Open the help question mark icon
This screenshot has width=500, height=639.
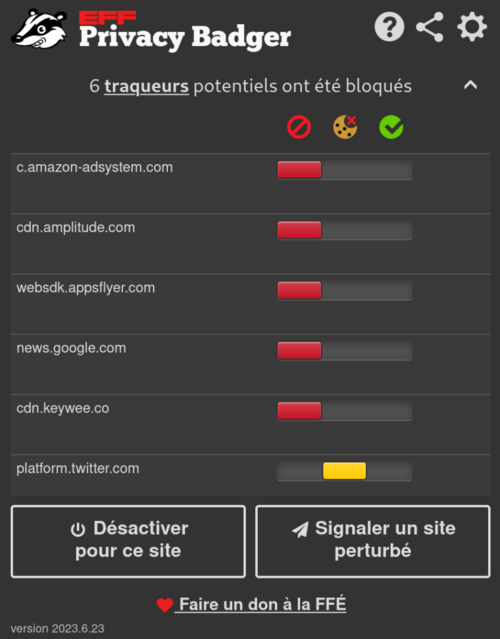(x=389, y=27)
